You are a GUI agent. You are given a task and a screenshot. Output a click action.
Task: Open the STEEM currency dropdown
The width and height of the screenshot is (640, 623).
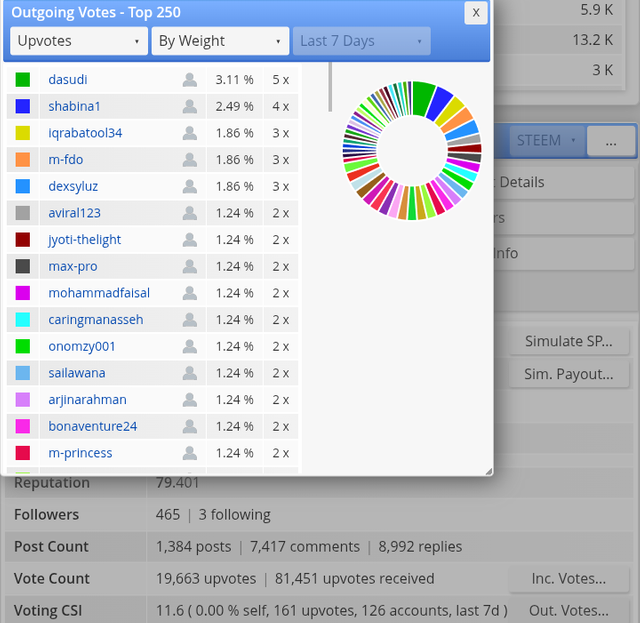tap(546, 140)
